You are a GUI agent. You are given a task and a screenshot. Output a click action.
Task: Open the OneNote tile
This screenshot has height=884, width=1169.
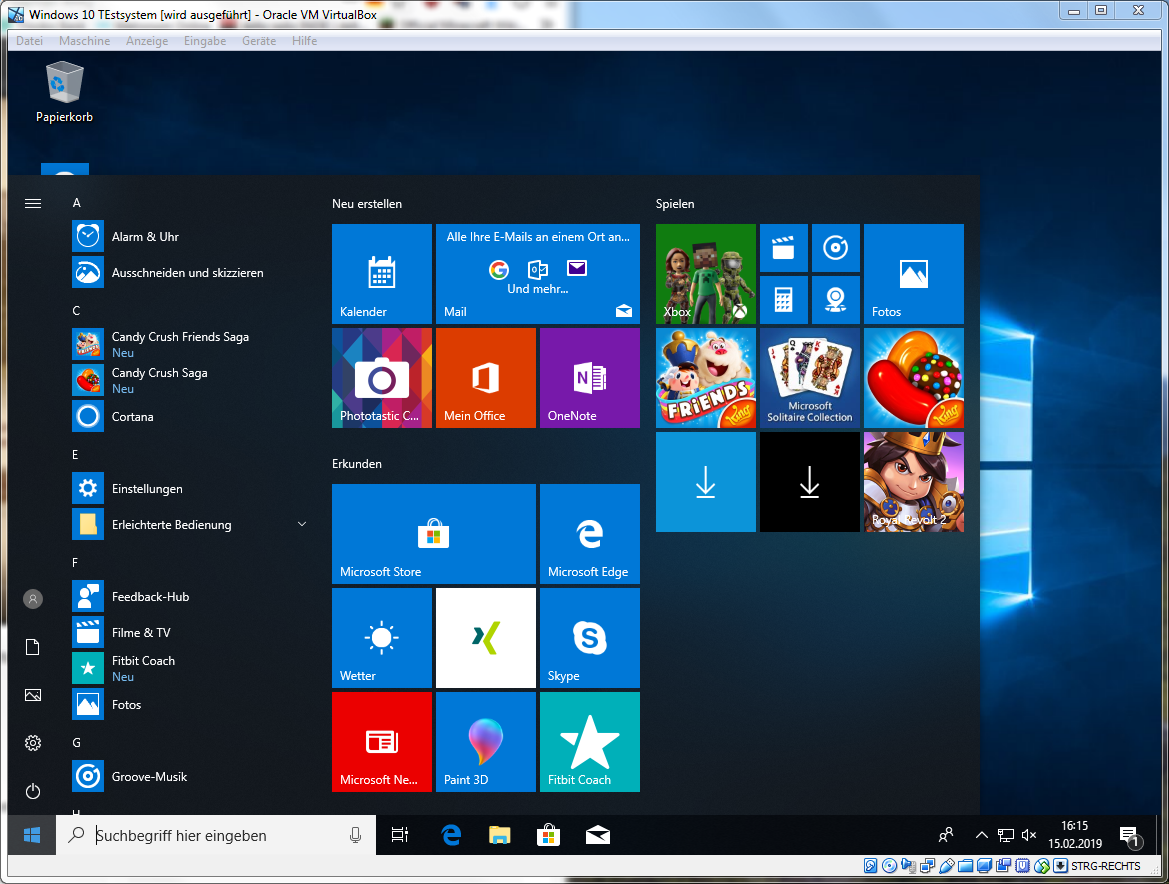pyautogui.click(x=589, y=378)
